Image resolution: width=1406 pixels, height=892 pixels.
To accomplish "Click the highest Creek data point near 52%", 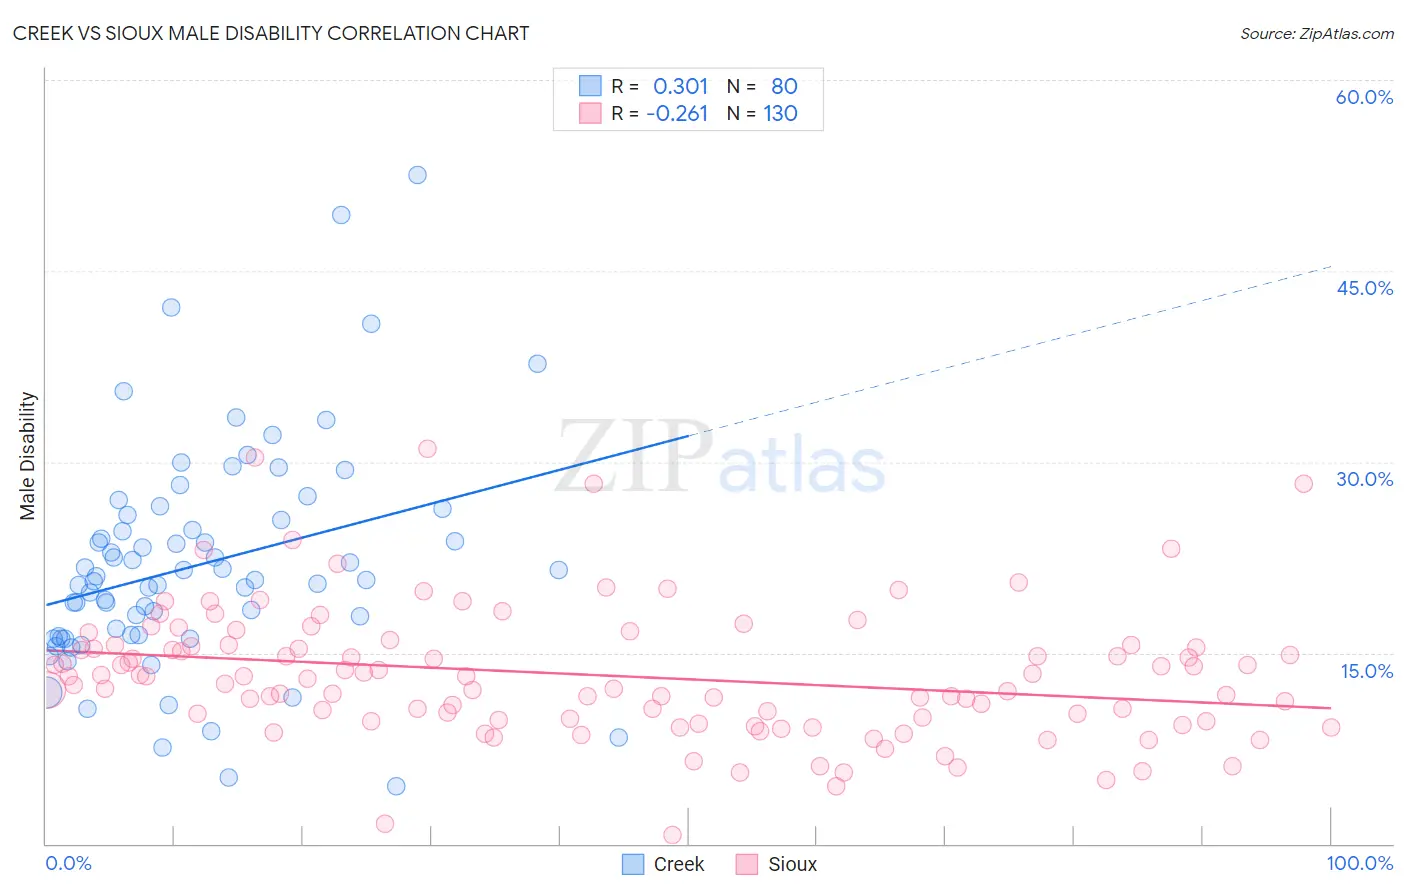I will tap(417, 175).
